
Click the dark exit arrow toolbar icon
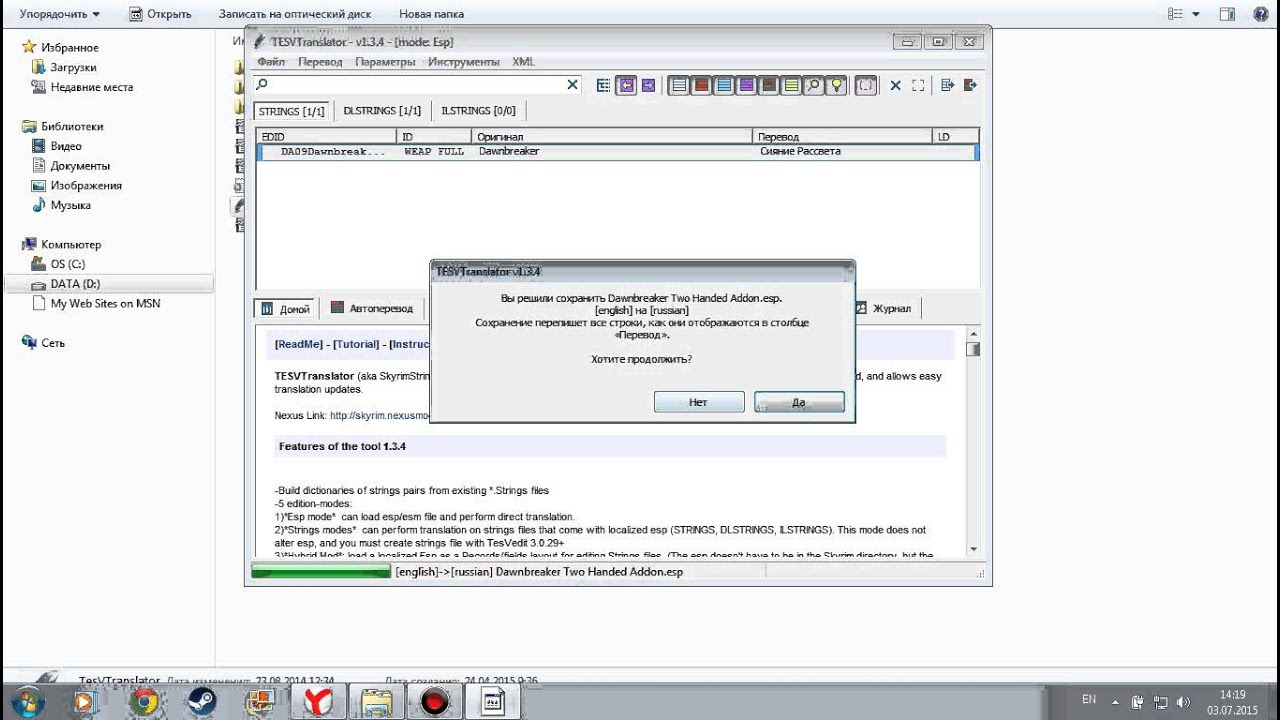(969, 86)
